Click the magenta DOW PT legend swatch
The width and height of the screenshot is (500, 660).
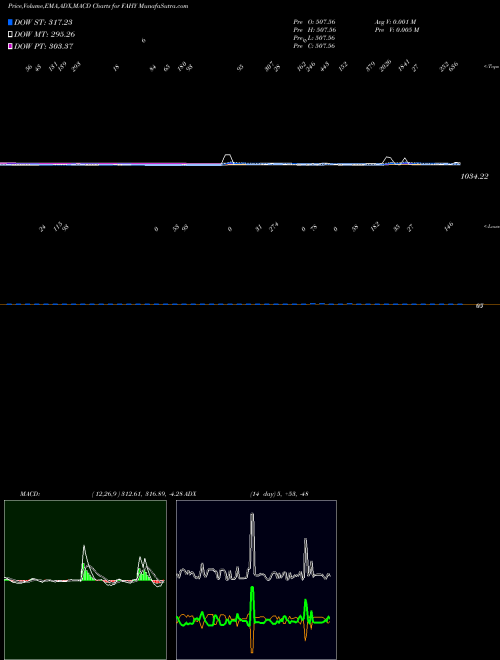10,46
